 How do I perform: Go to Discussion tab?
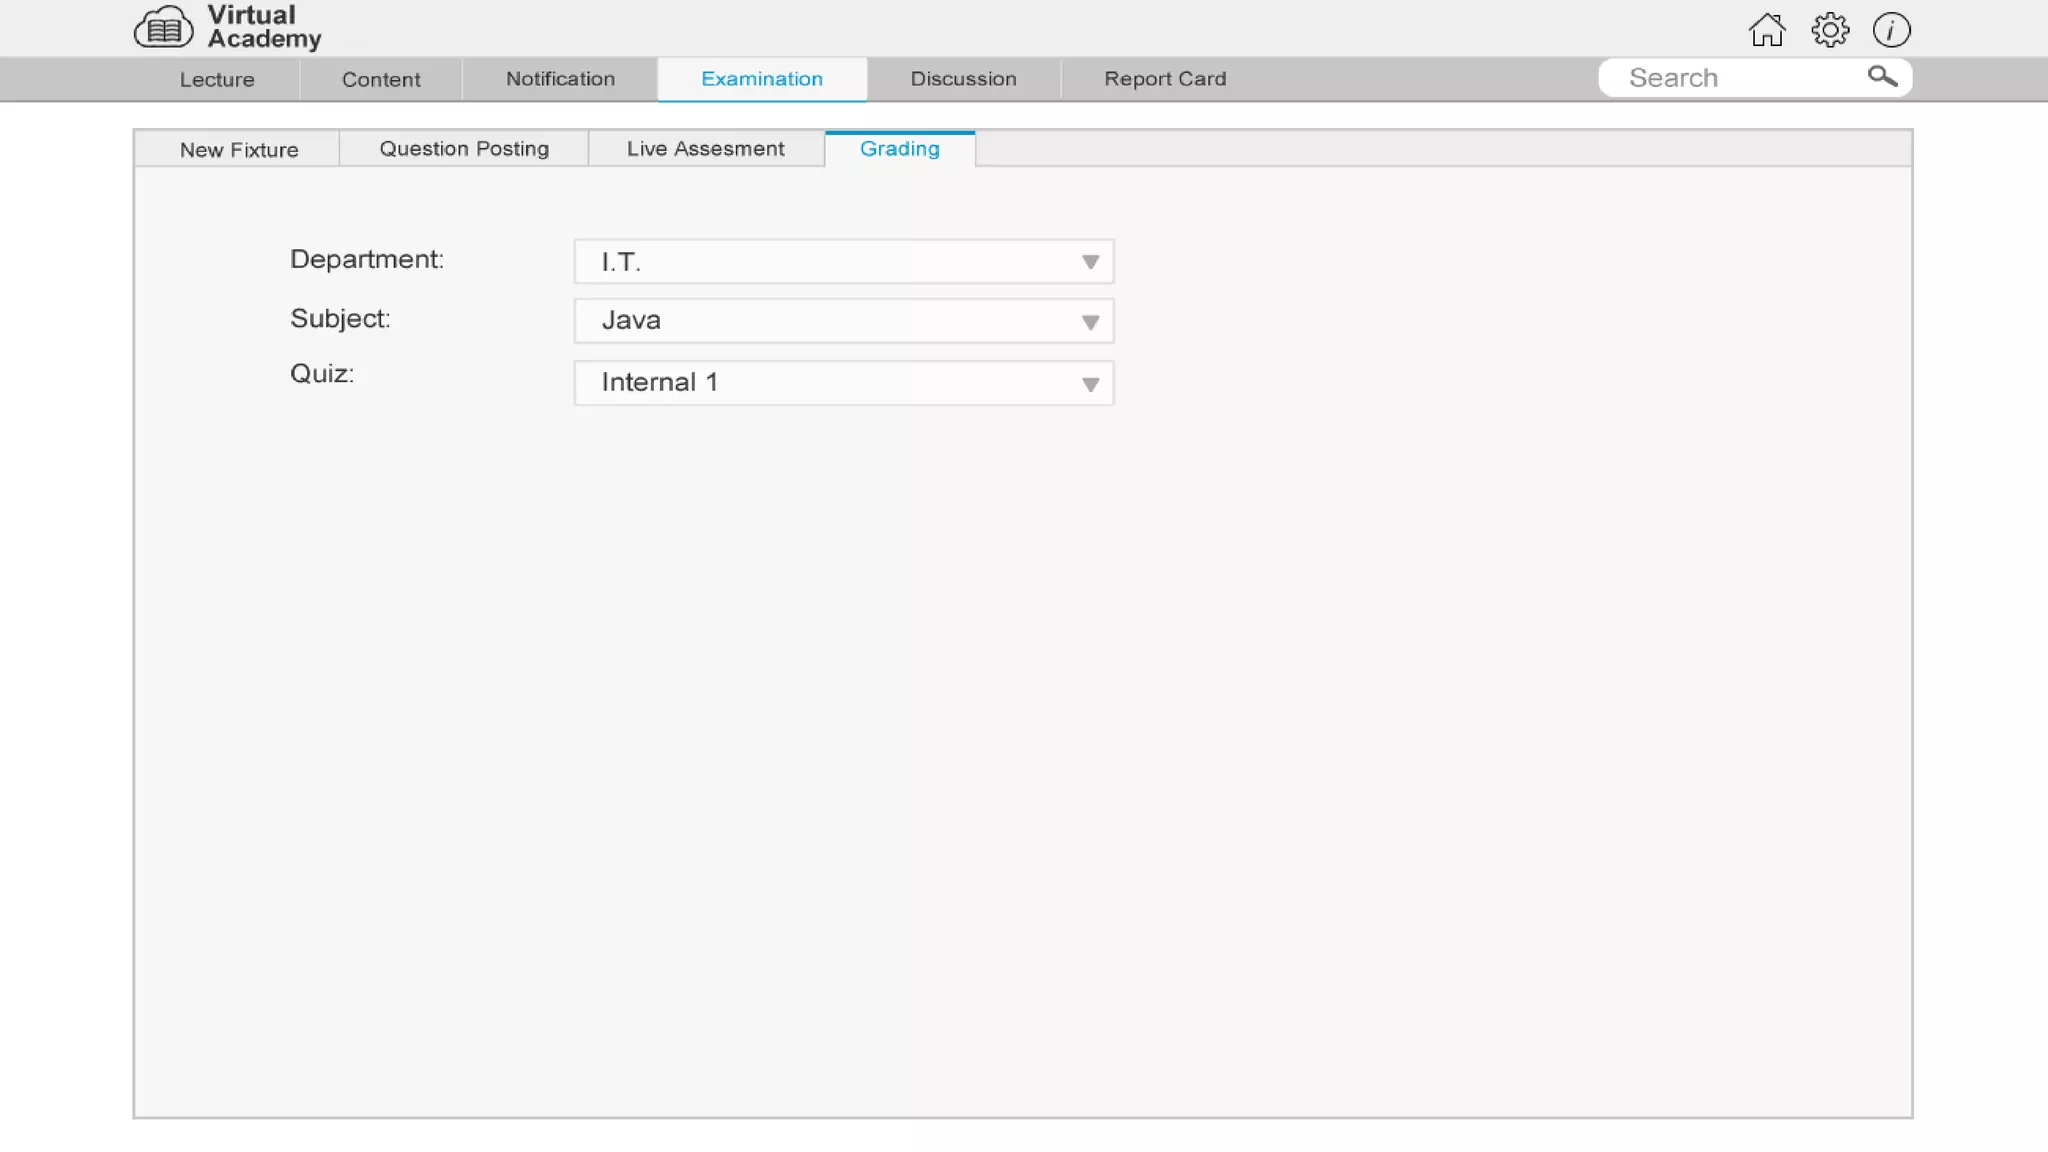pos(963,79)
